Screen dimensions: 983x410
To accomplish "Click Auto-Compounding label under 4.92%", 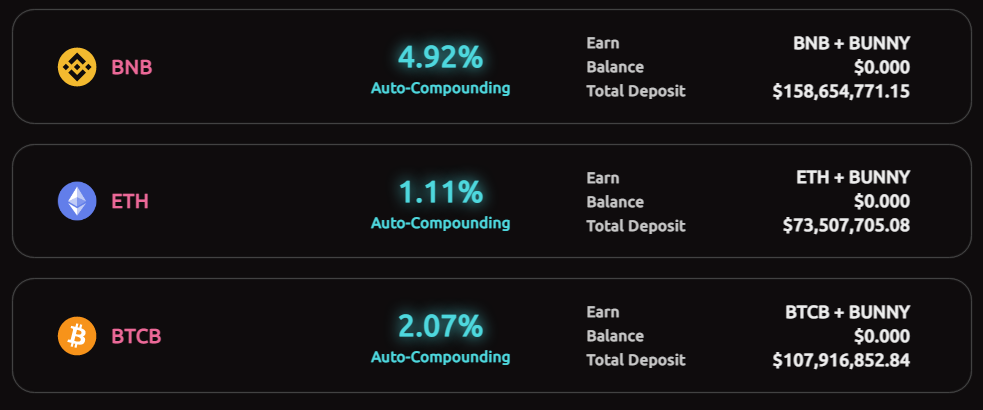I will 440,88.
